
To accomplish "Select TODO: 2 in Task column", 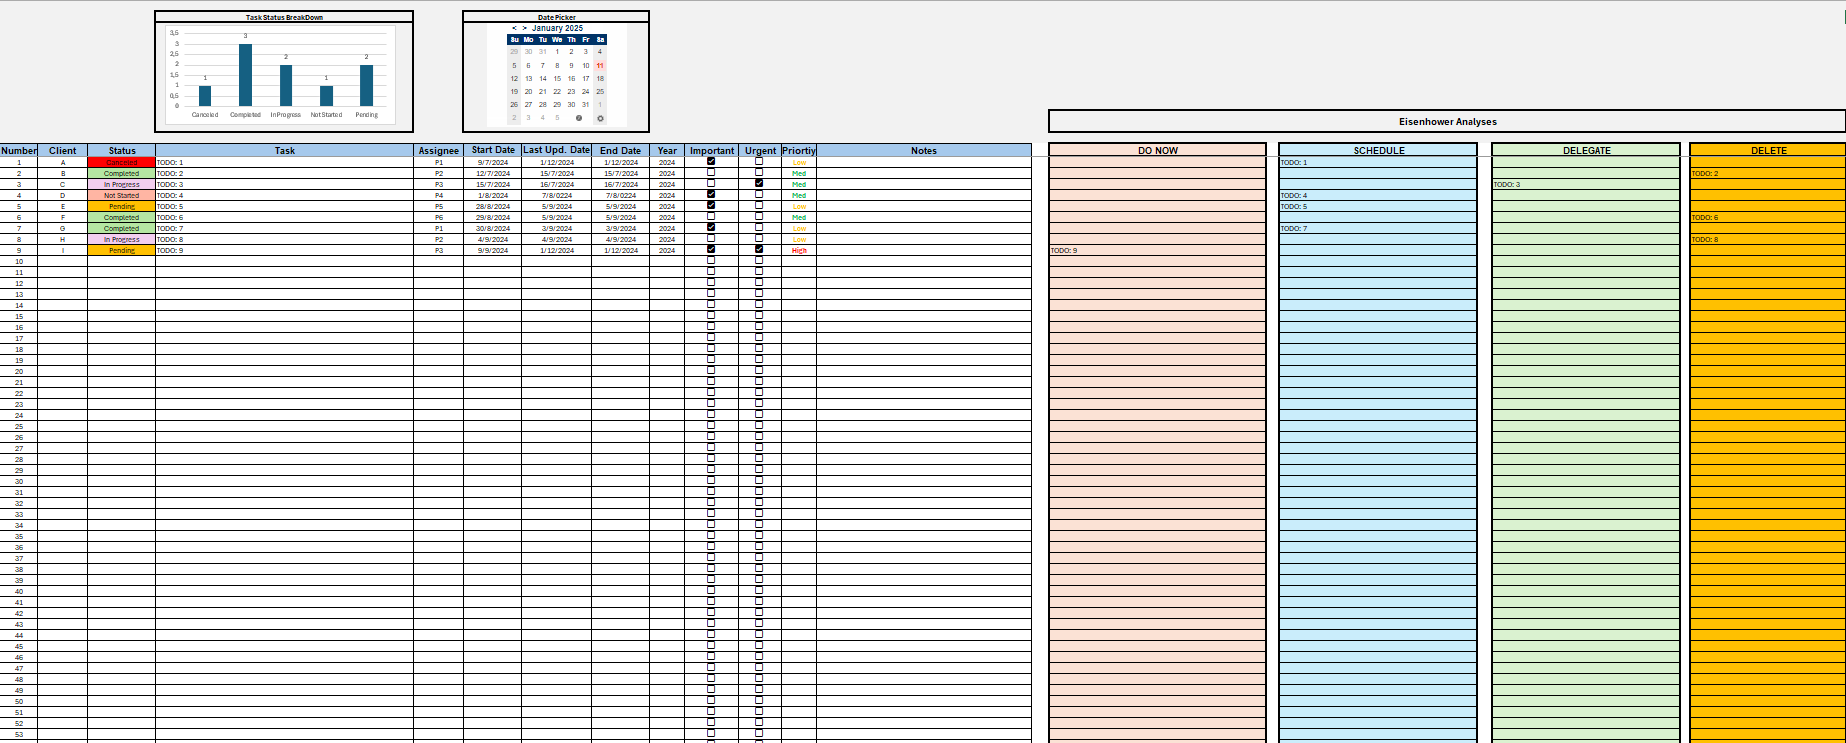I will pos(285,173).
